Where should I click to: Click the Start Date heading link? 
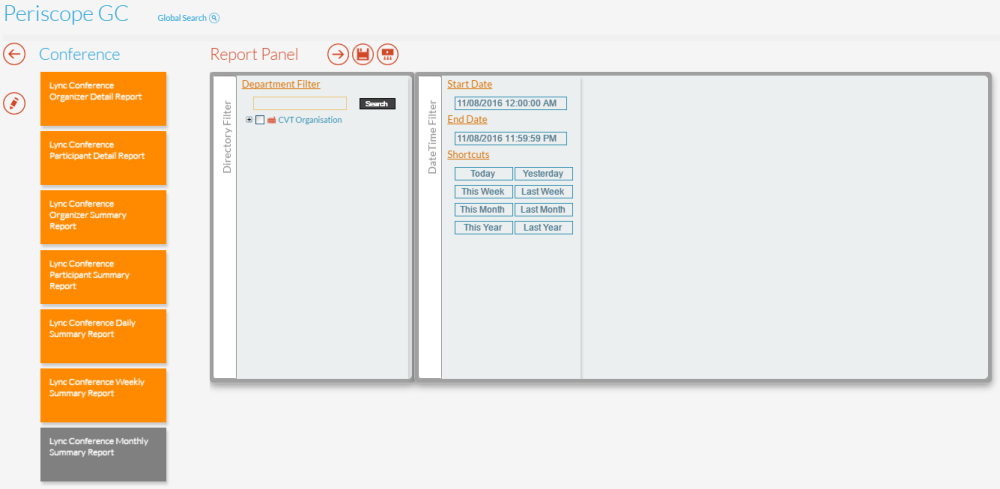(x=469, y=84)
